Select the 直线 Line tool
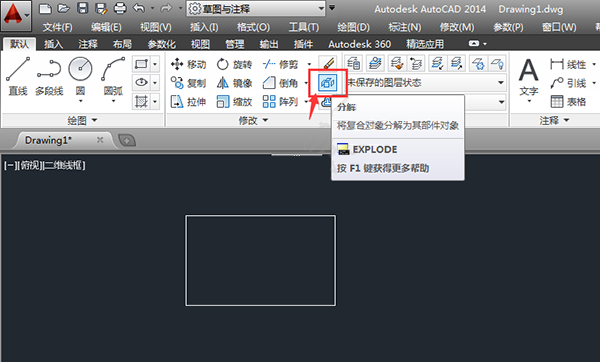The width and height of the screenshot is (600, 362). tap(18, 77)
